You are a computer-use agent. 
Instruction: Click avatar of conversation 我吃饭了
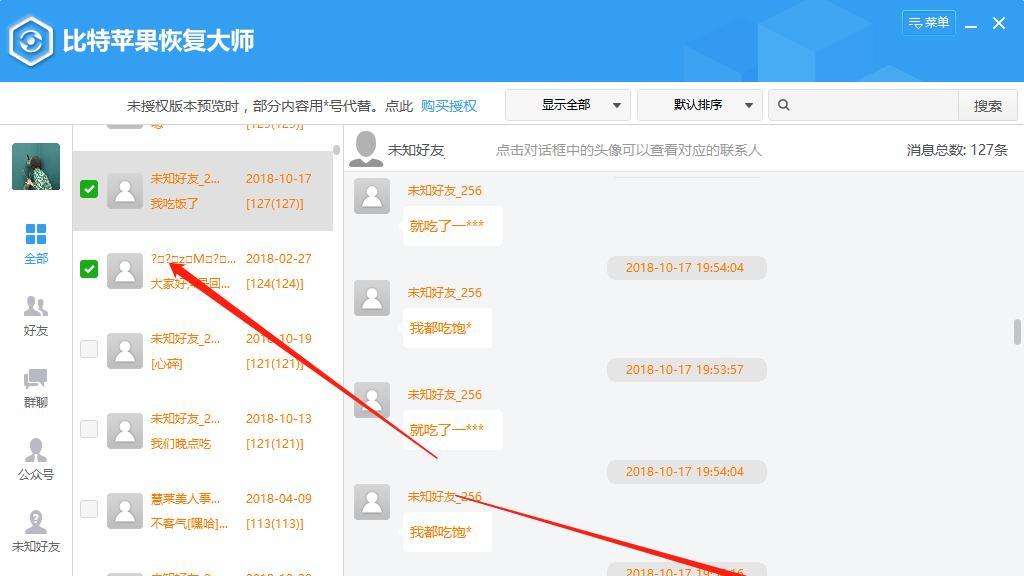coord(125,191)
